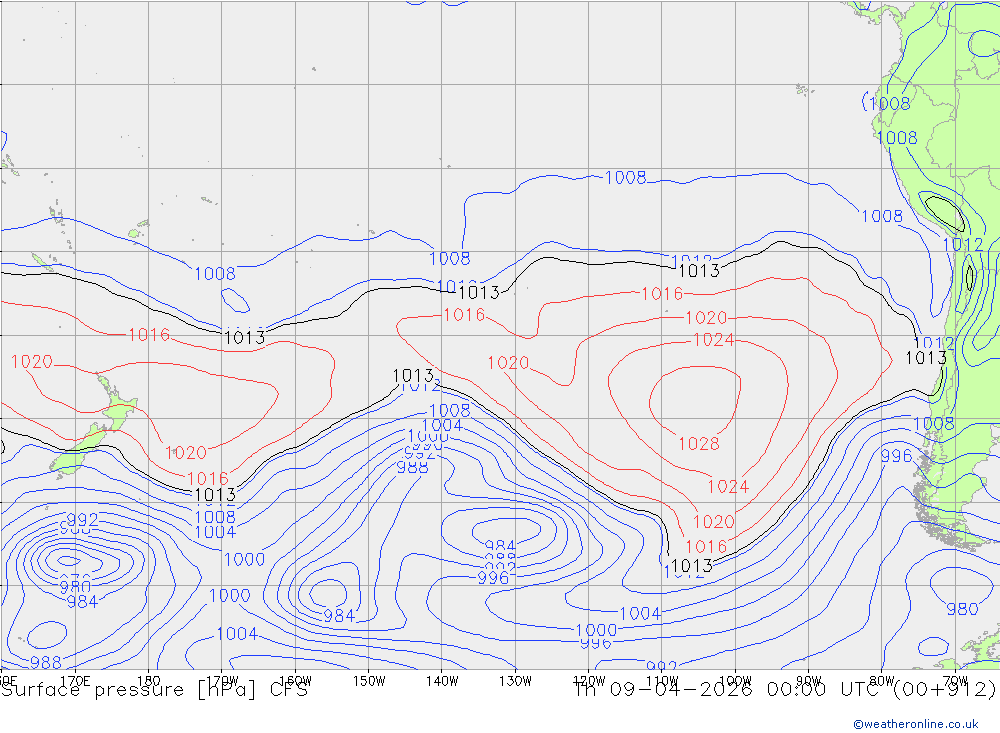Click the 980 label south of South America
Screen dimensions: 1000x733
coord(962,609)
